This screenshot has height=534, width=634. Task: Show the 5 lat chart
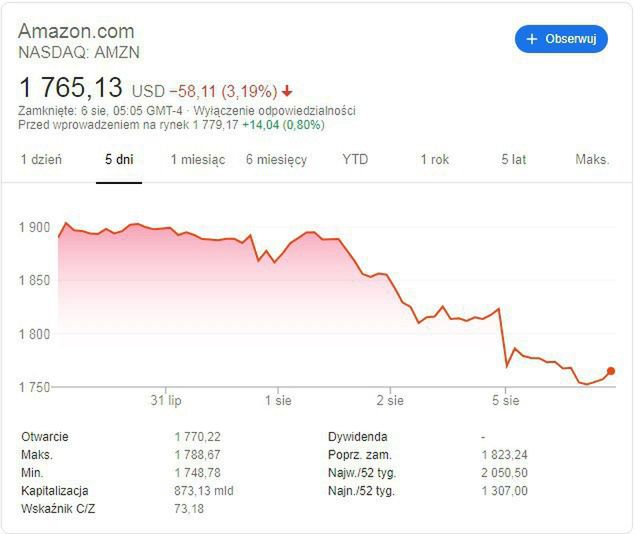[514, 159]
